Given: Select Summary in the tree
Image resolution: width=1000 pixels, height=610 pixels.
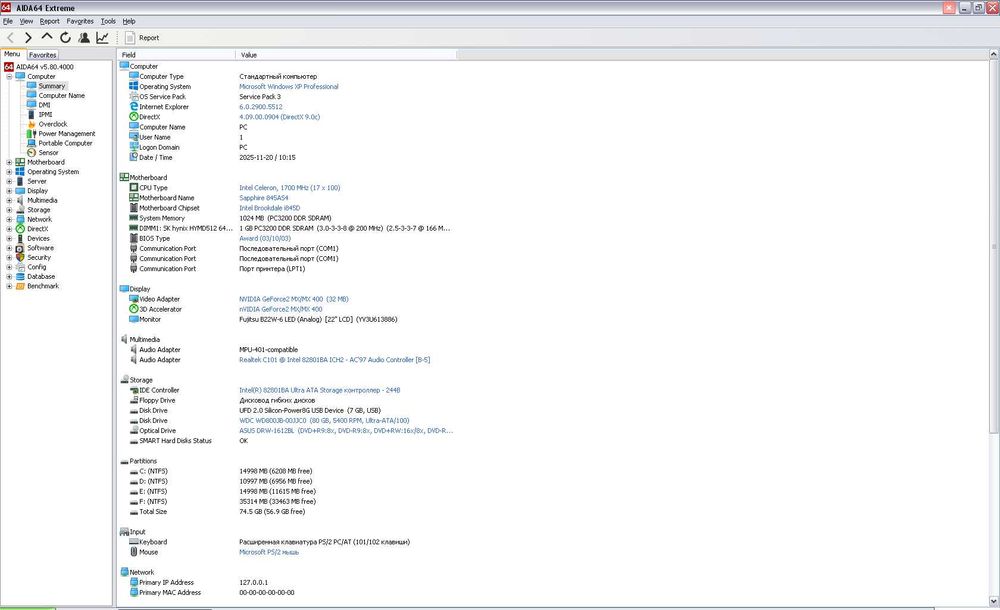Looking at the screenshot, I should 52,86.
